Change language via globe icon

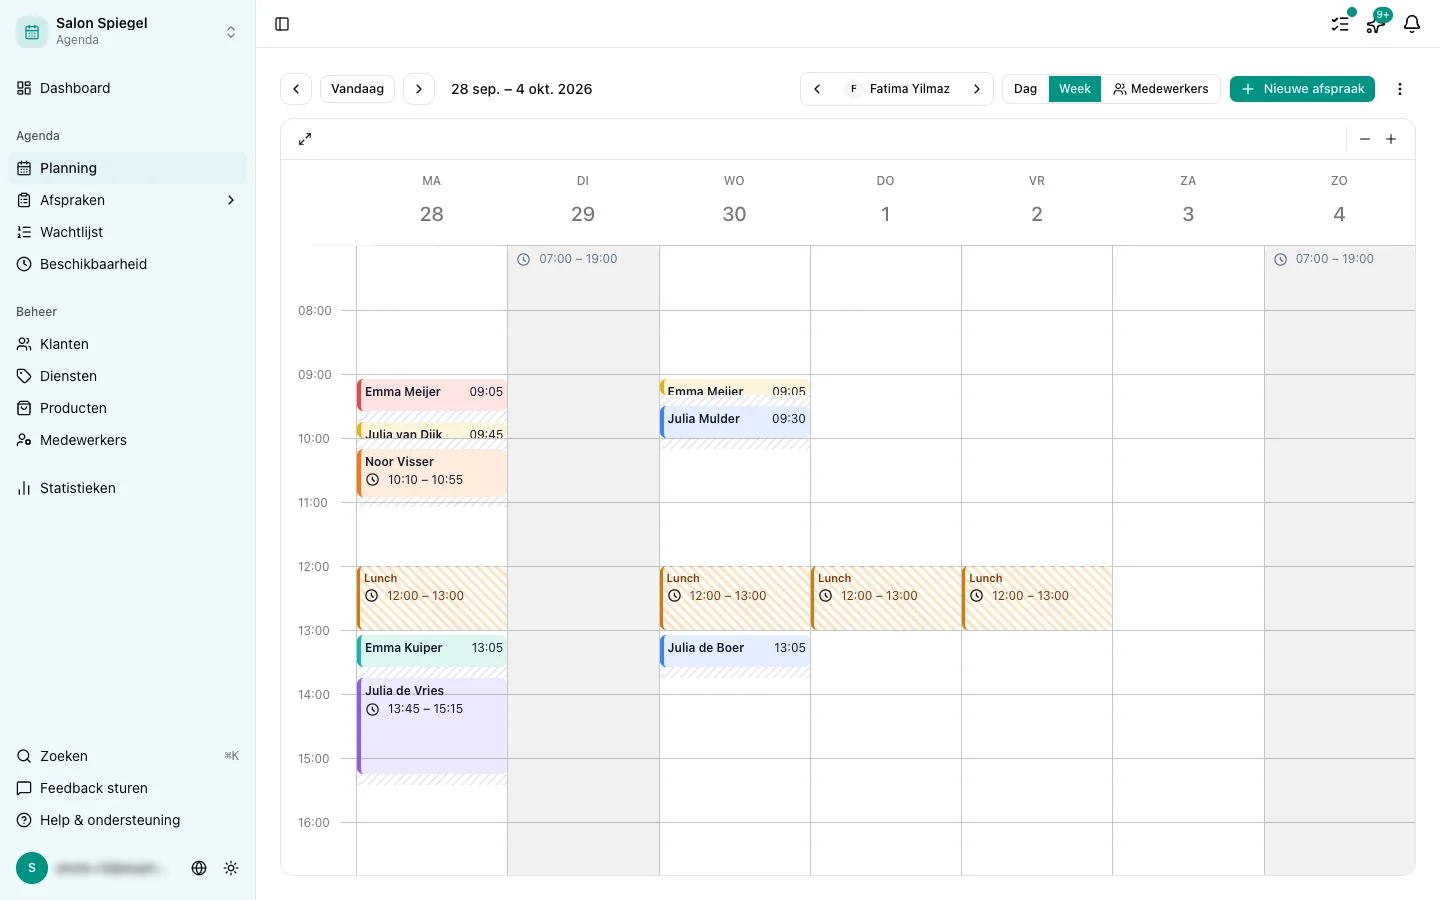pyautogui.click(x=199, y=868)
